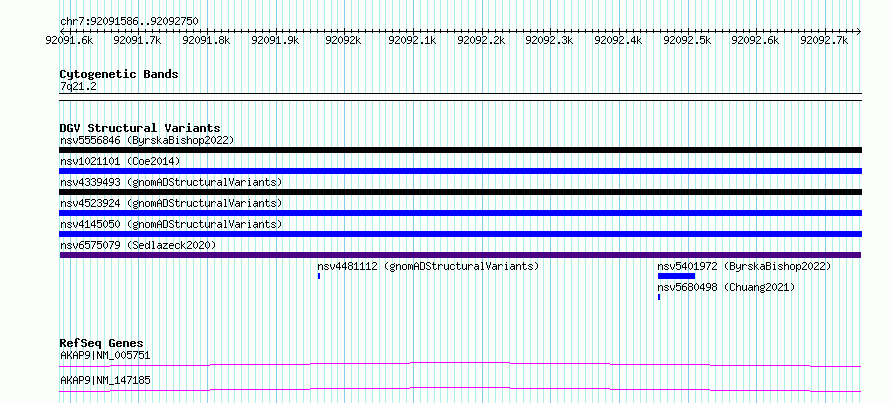Select the short blue bar under nsv5401972
Screen dimensions: 890x403
(x=677, y=276)
